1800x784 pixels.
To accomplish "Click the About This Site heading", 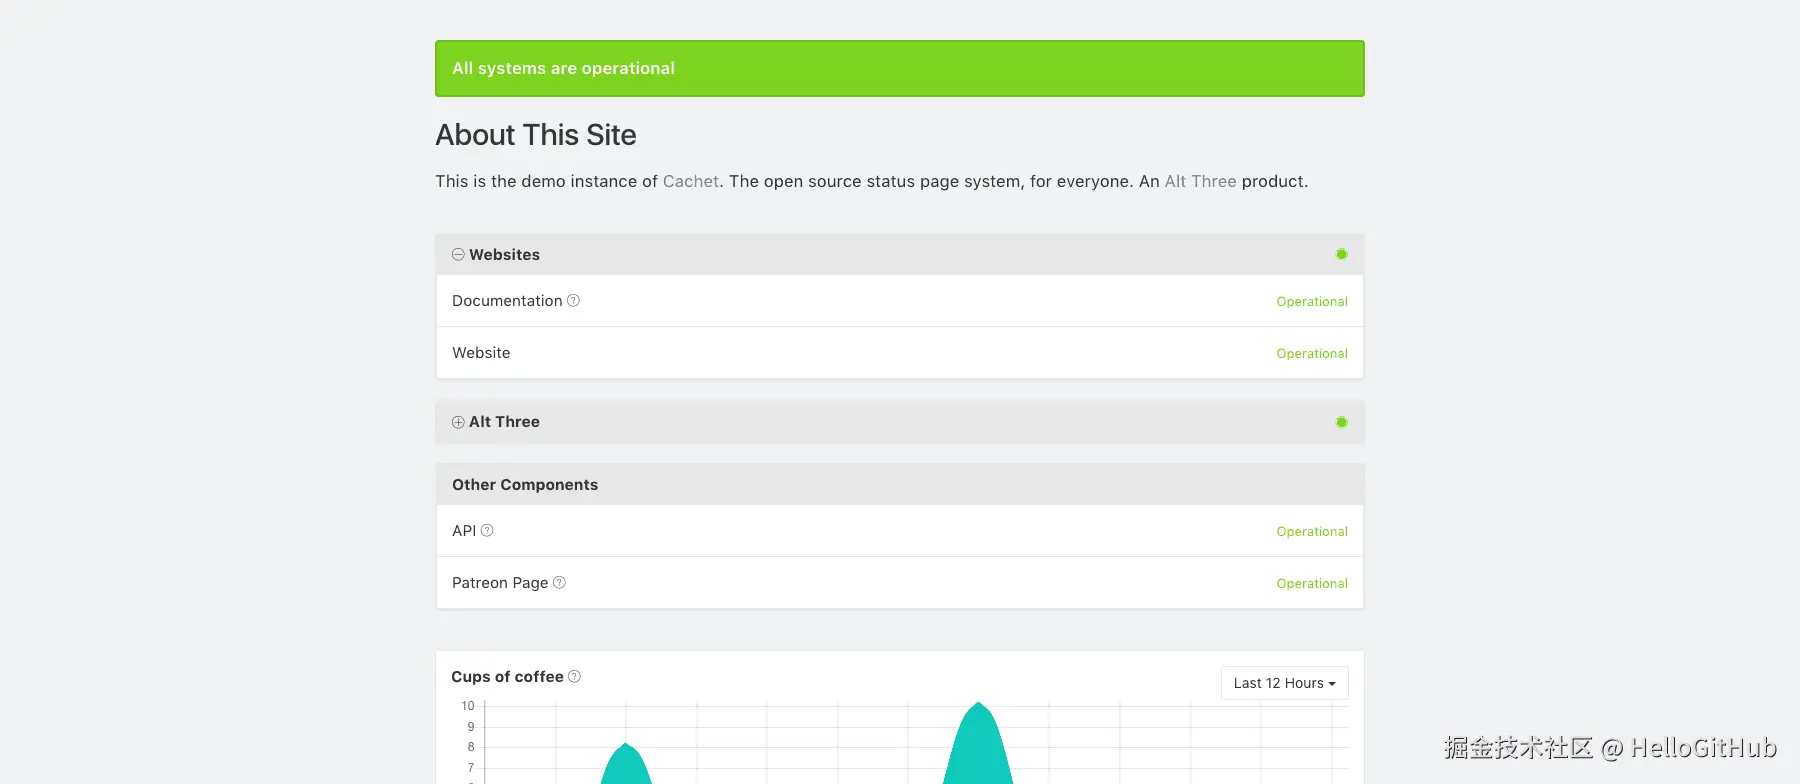I will click(536, 135).
